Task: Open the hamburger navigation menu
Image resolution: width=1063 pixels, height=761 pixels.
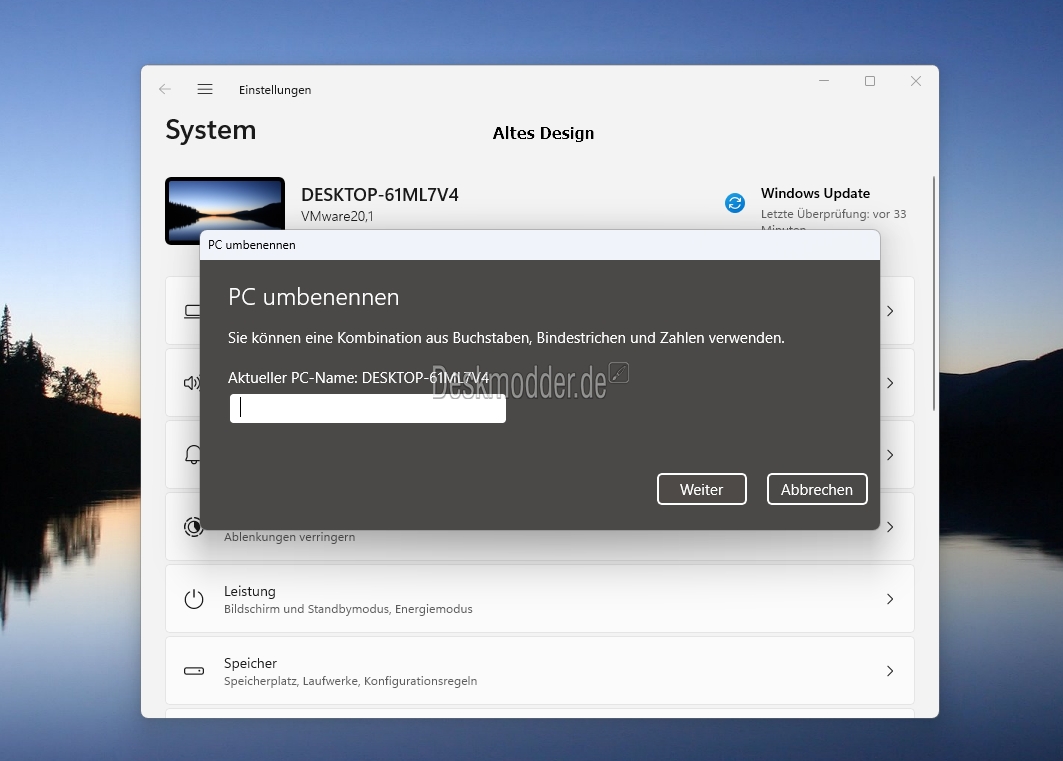Action: [x=205, y=89]
